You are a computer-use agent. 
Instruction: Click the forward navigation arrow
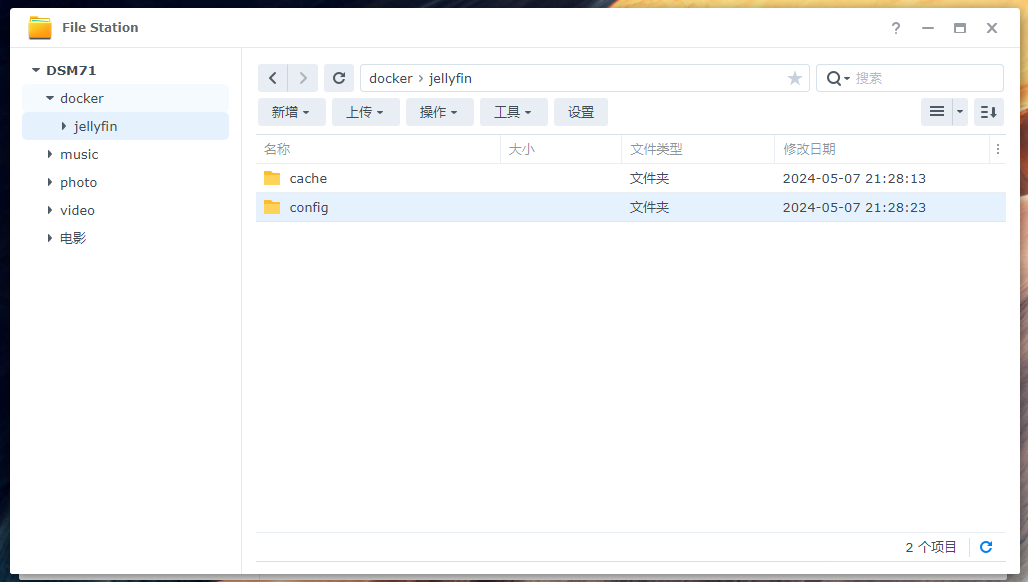pyautogui.click(x=303, y=78)
